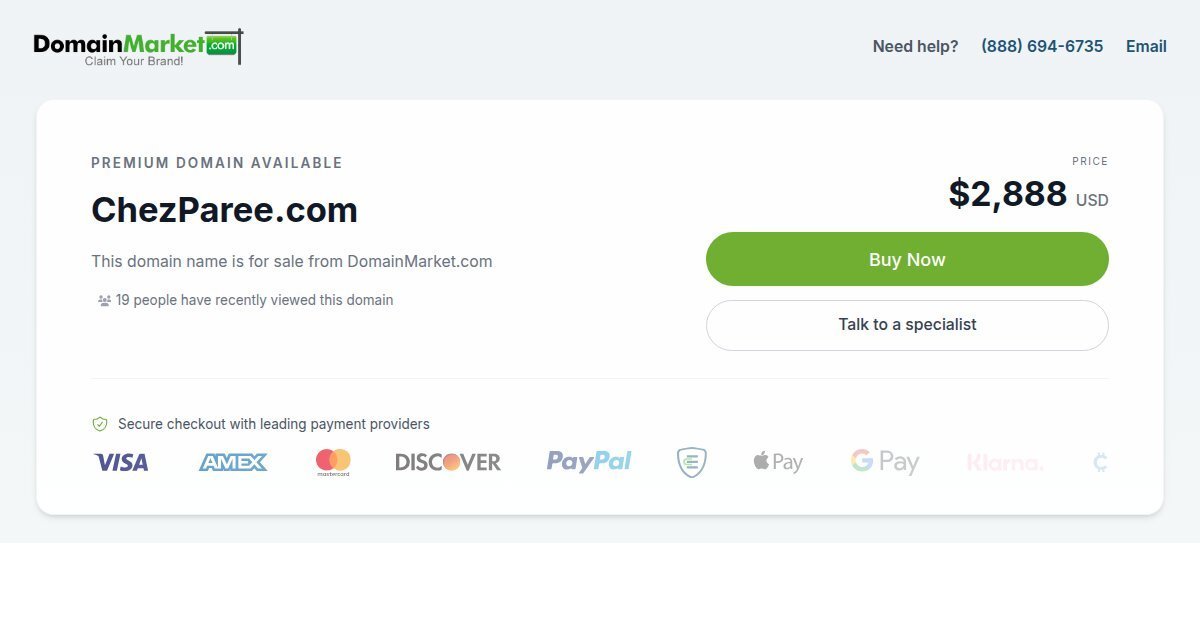Click the $2,888 price amount
Viewport: 1200px width, 630px height.
1008,193
